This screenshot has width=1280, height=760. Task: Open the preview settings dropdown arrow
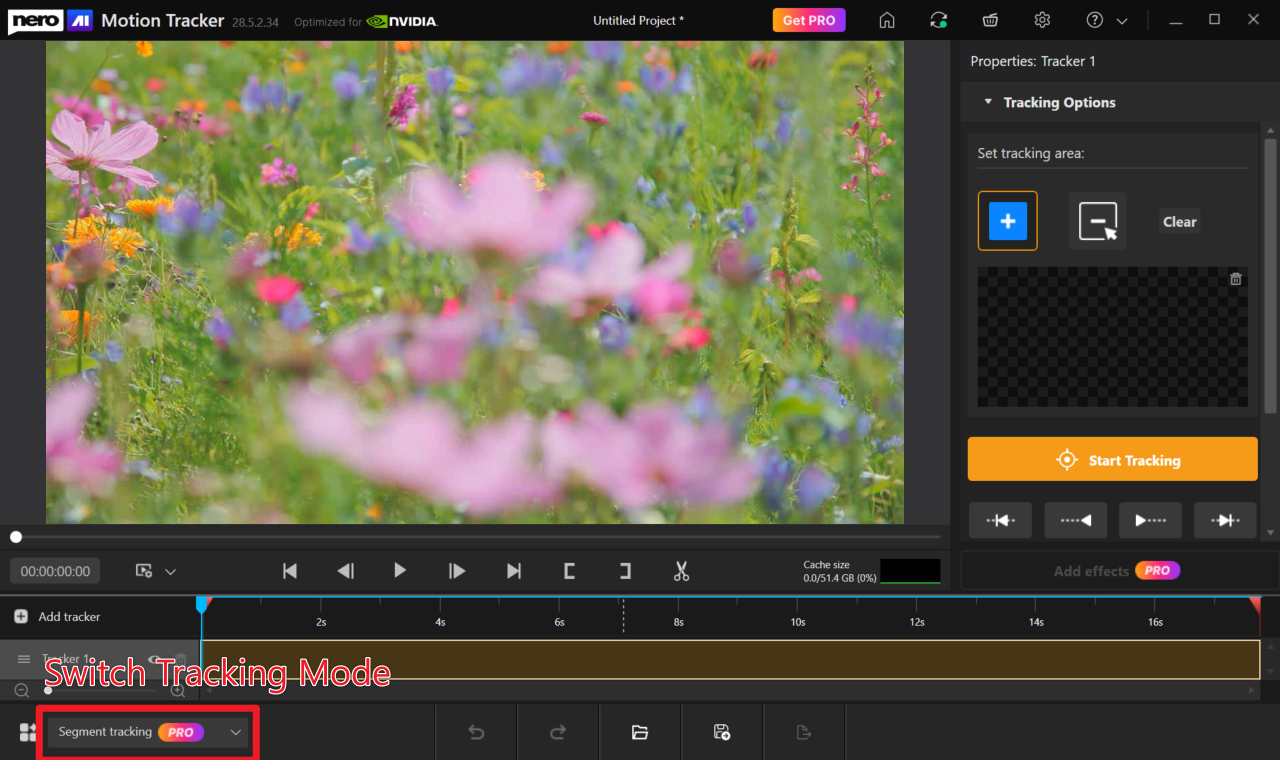point(171,572)
